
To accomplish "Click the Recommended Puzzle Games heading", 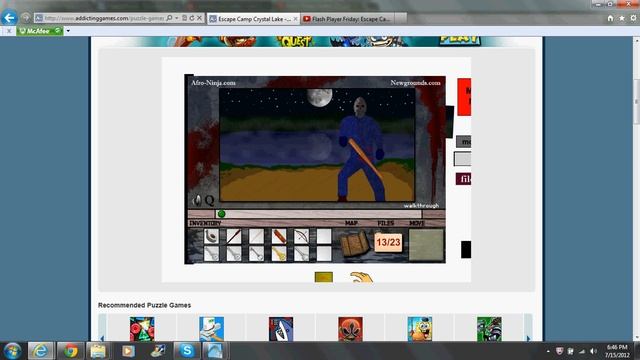I will click(x=144, y=305).
